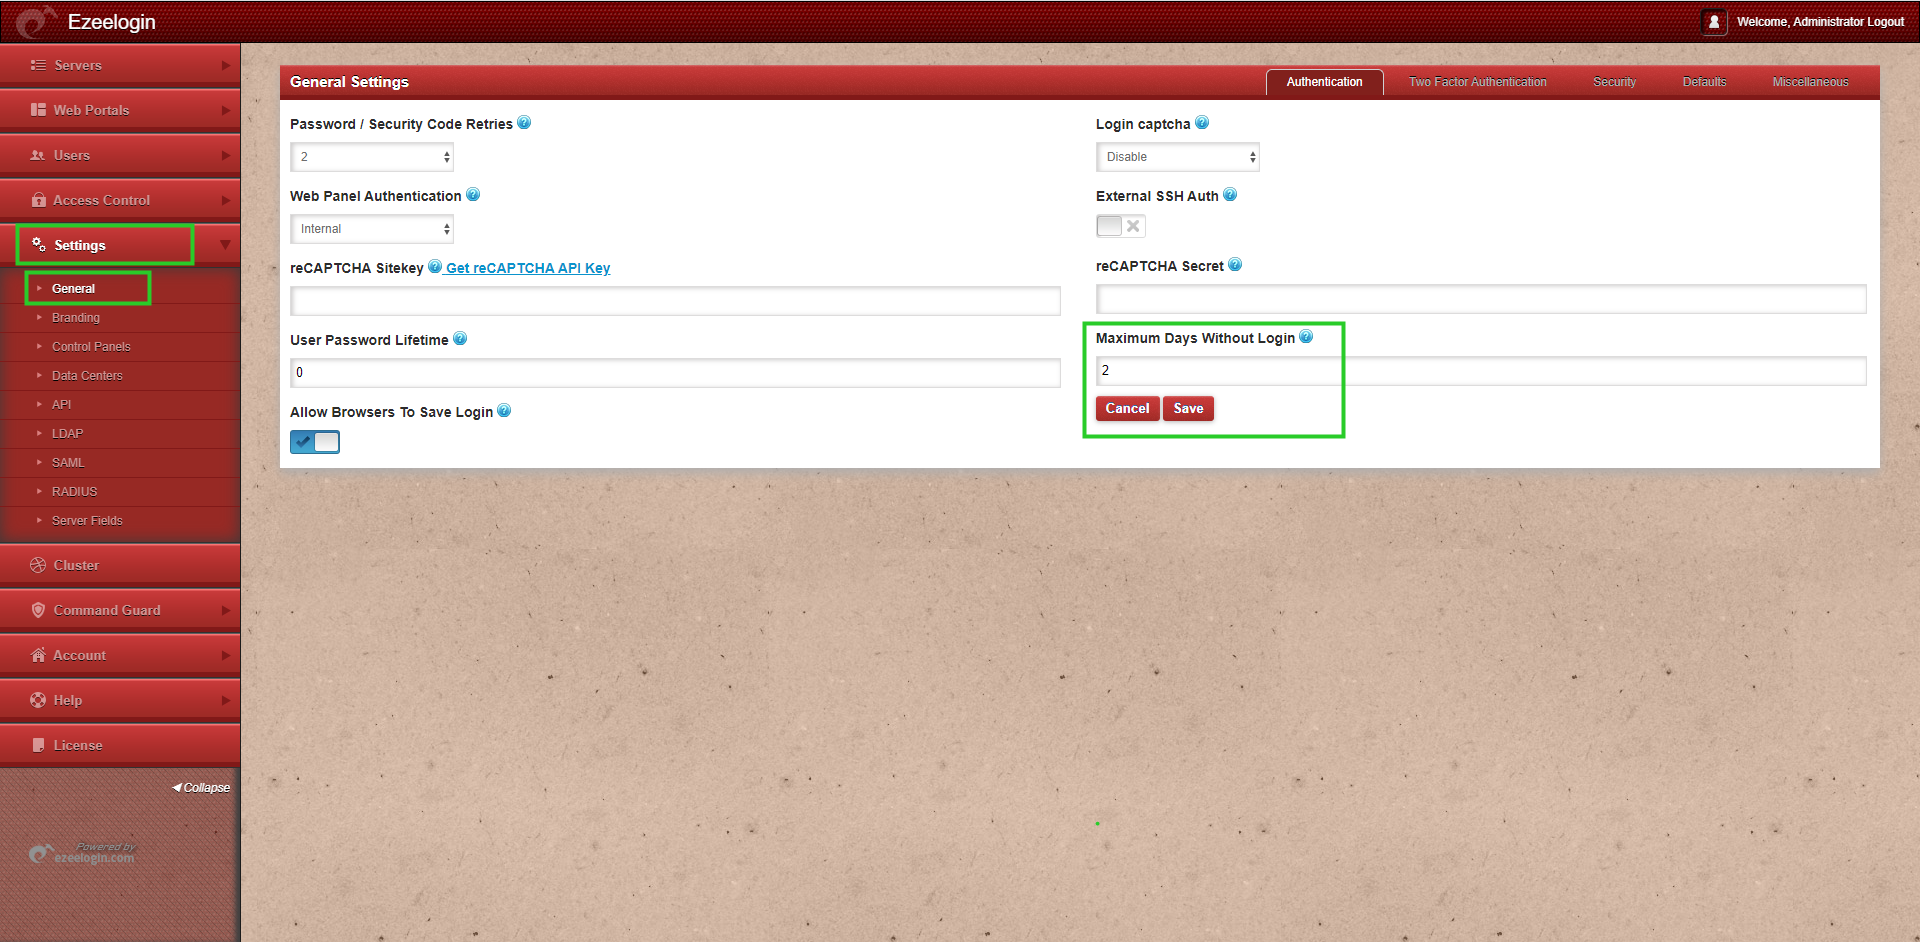This screenshot has height=942, width=1920.
Task: Expand the Help menu arrow
Action: pos(226,700)
